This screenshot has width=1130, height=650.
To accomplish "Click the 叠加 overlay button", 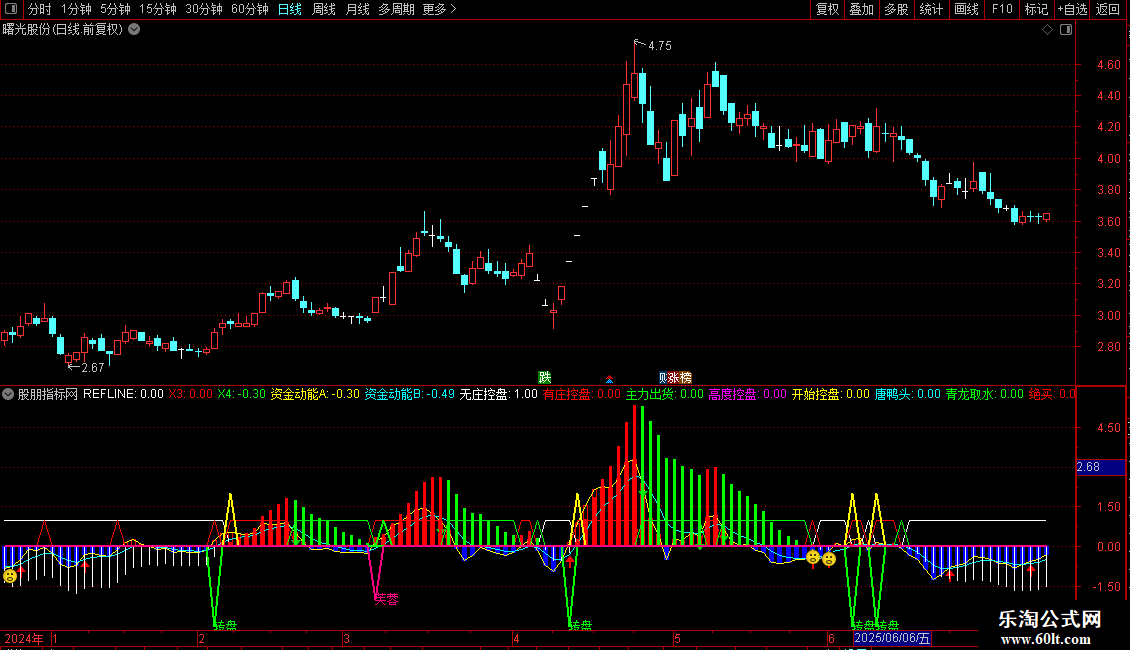I will point(862,9).
